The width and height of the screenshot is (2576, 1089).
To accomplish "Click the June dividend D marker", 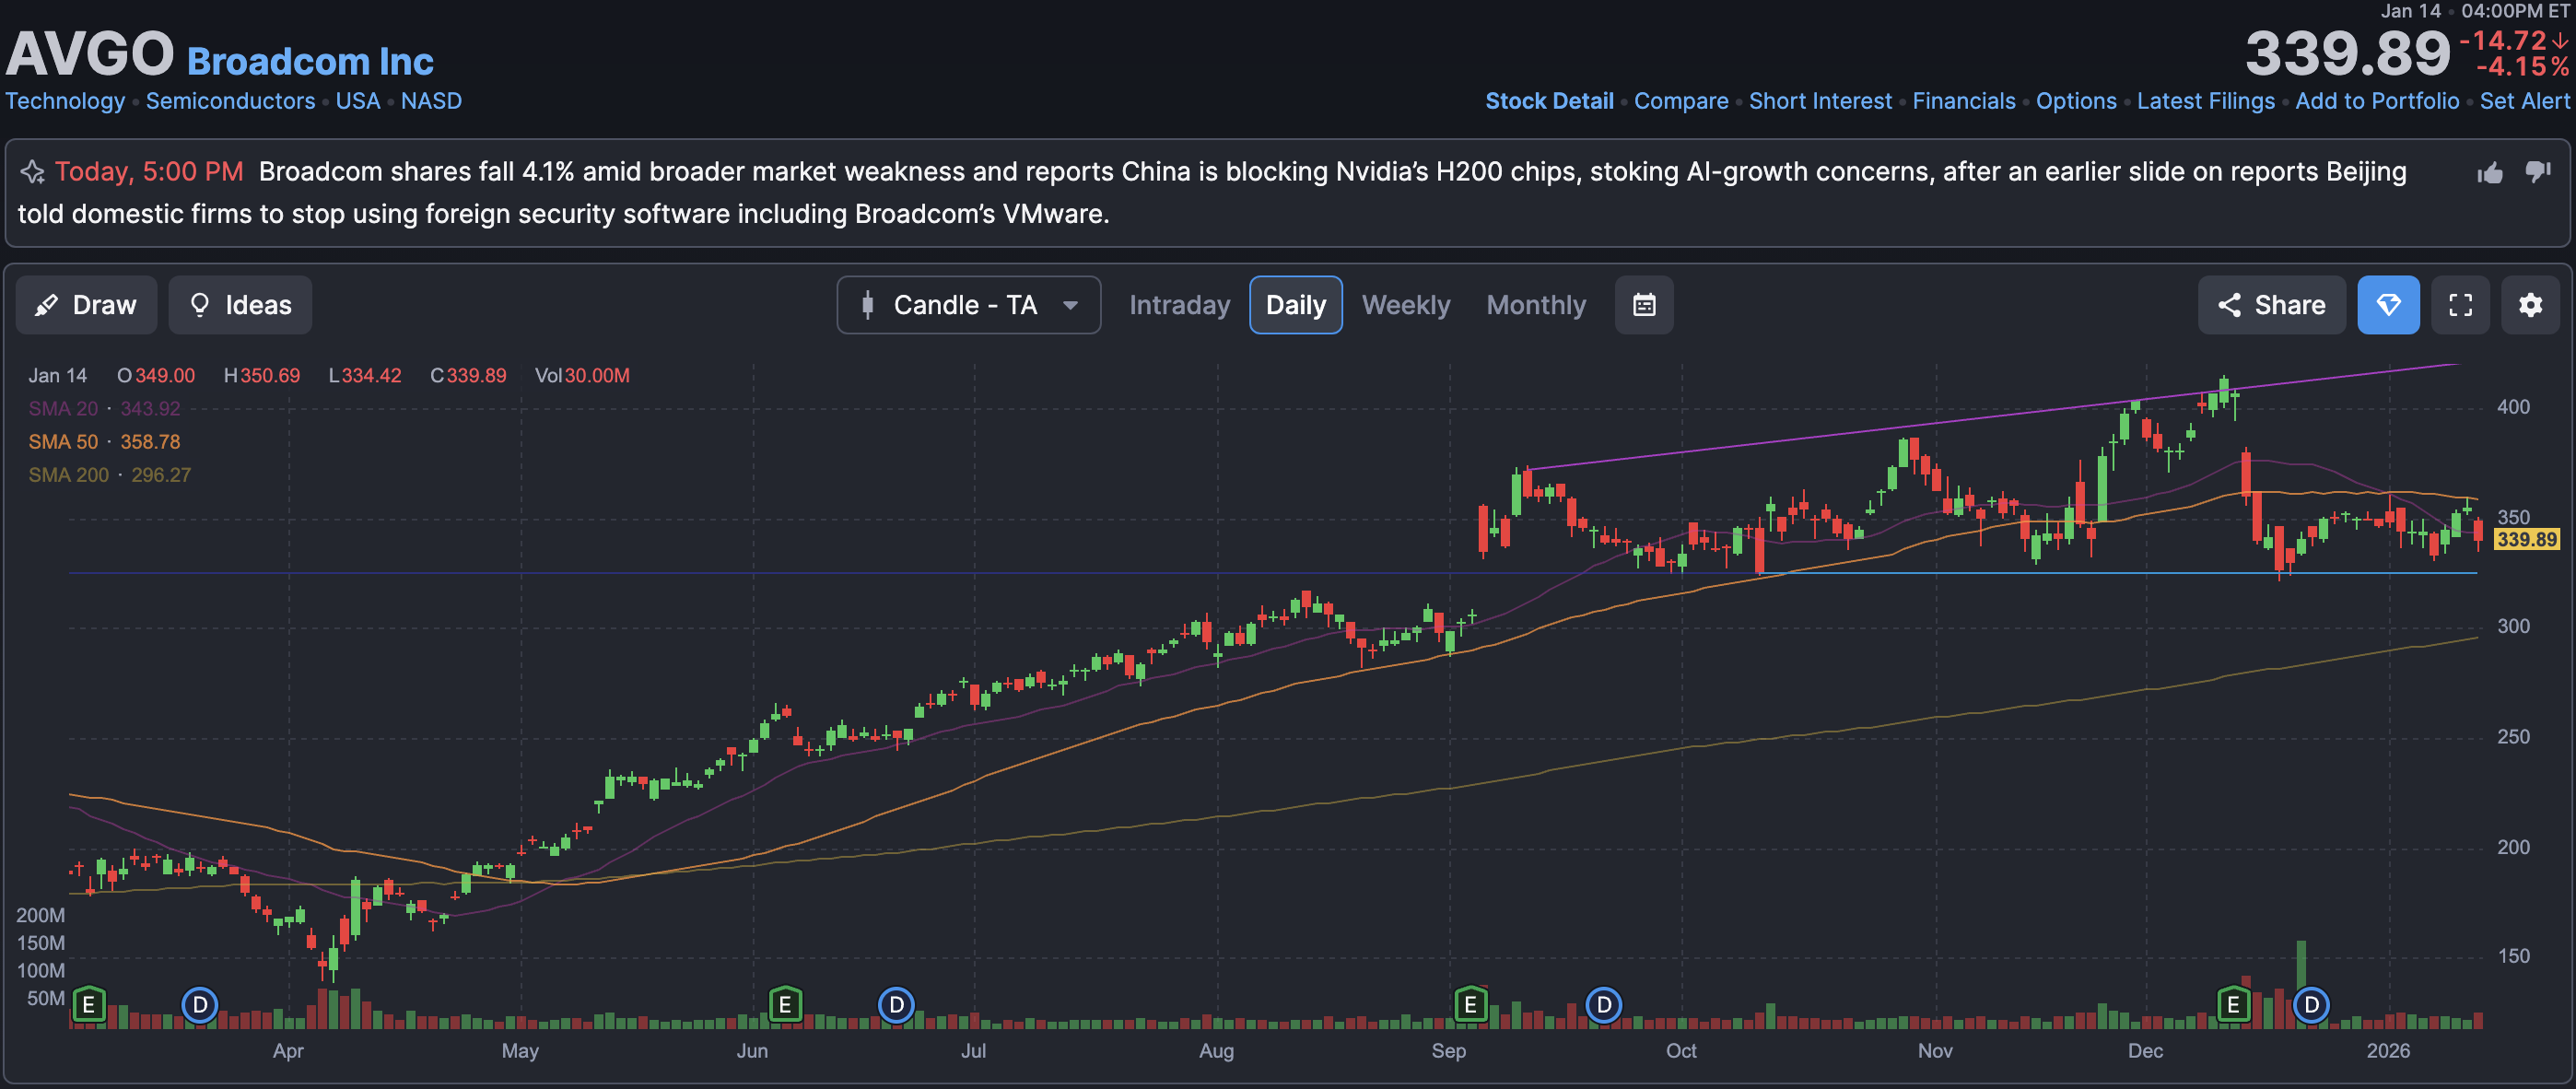I will (x=896, y=1004).
